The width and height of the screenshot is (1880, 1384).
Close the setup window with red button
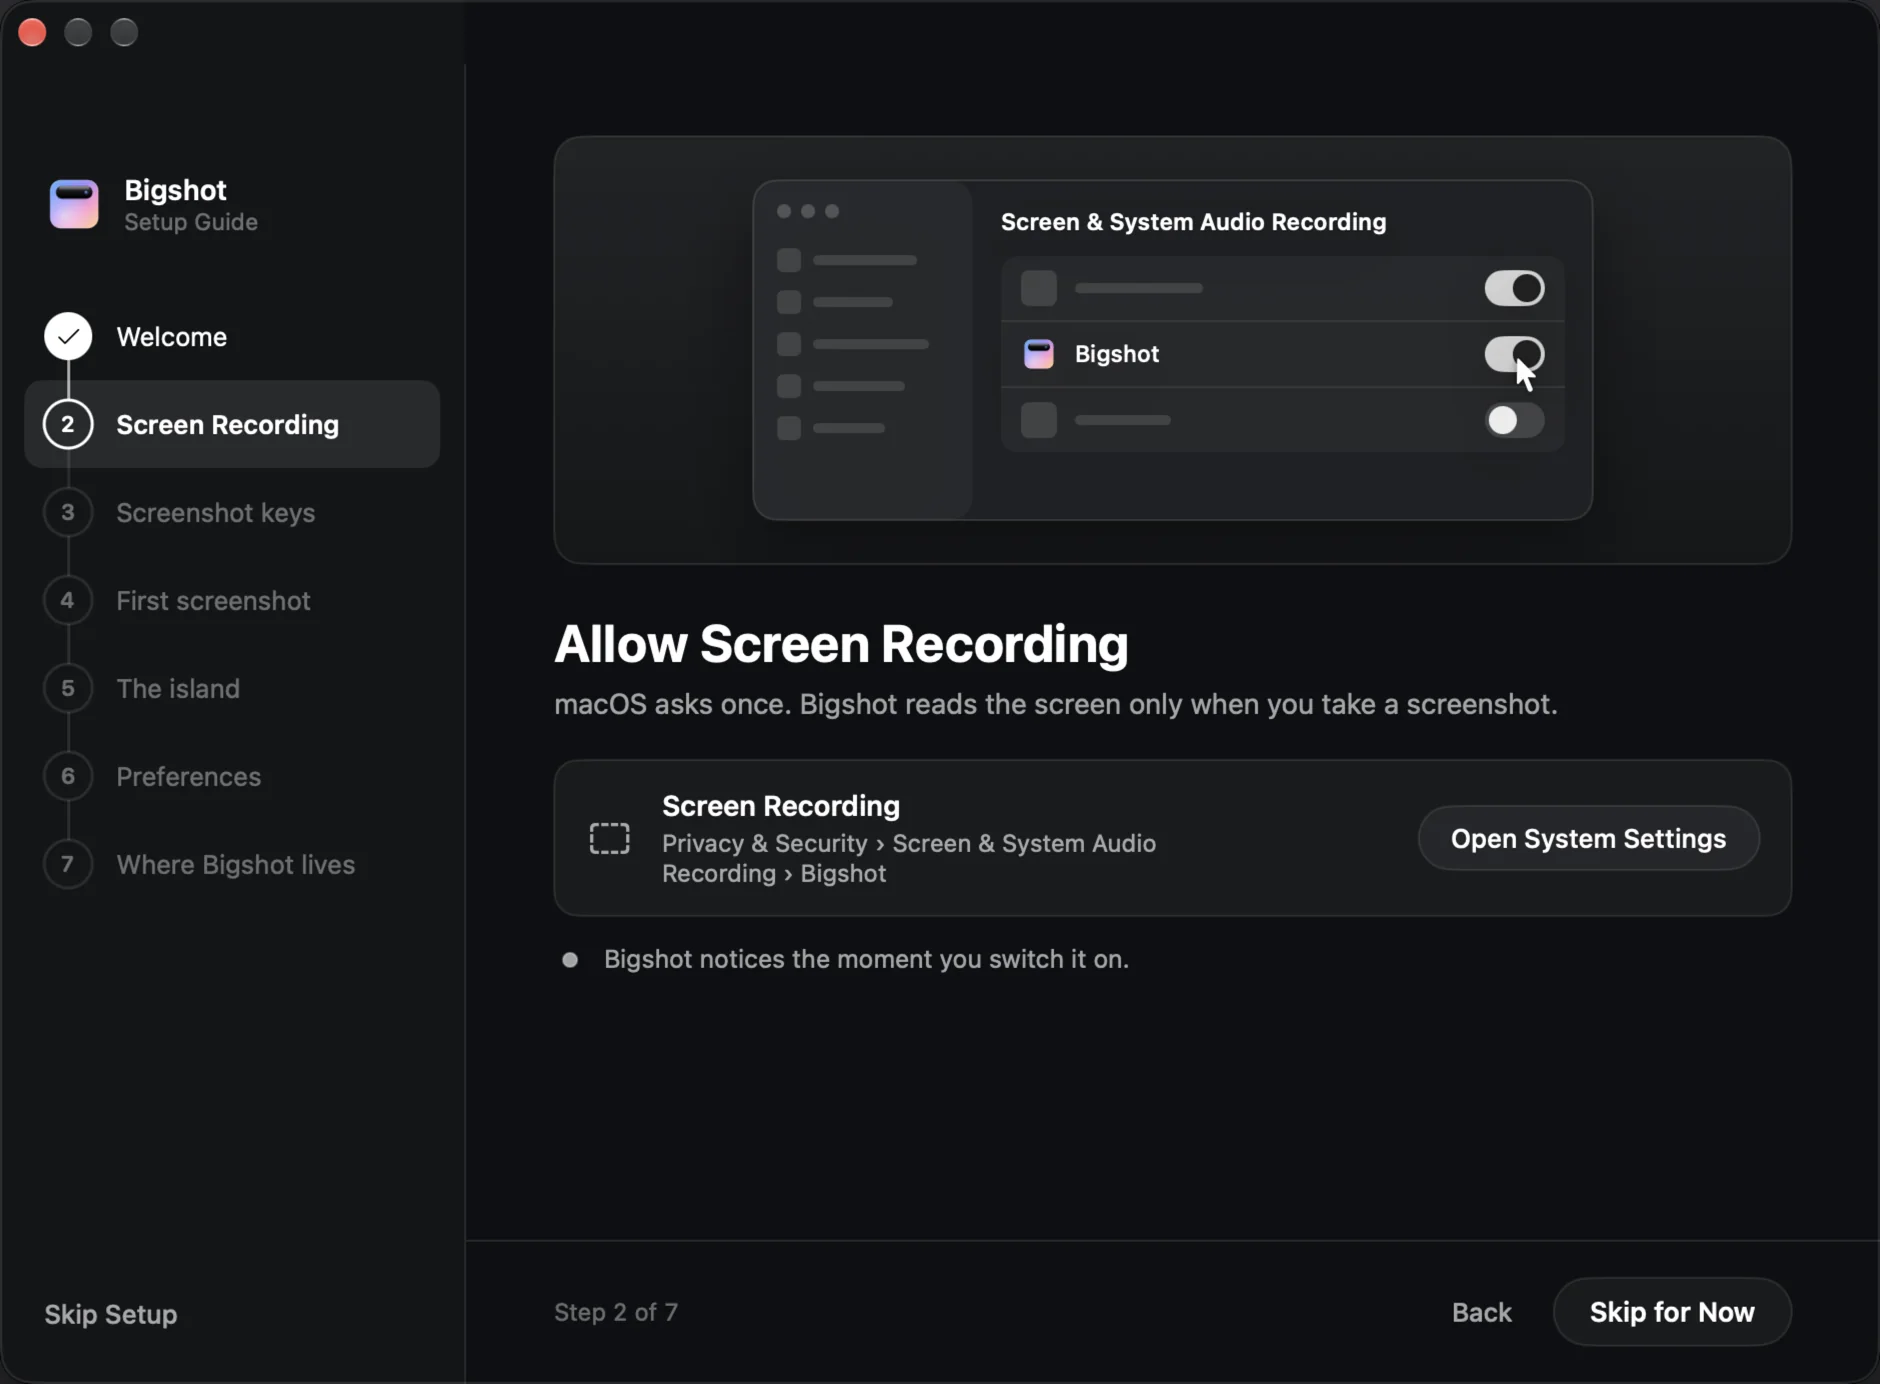click(33, 33)
